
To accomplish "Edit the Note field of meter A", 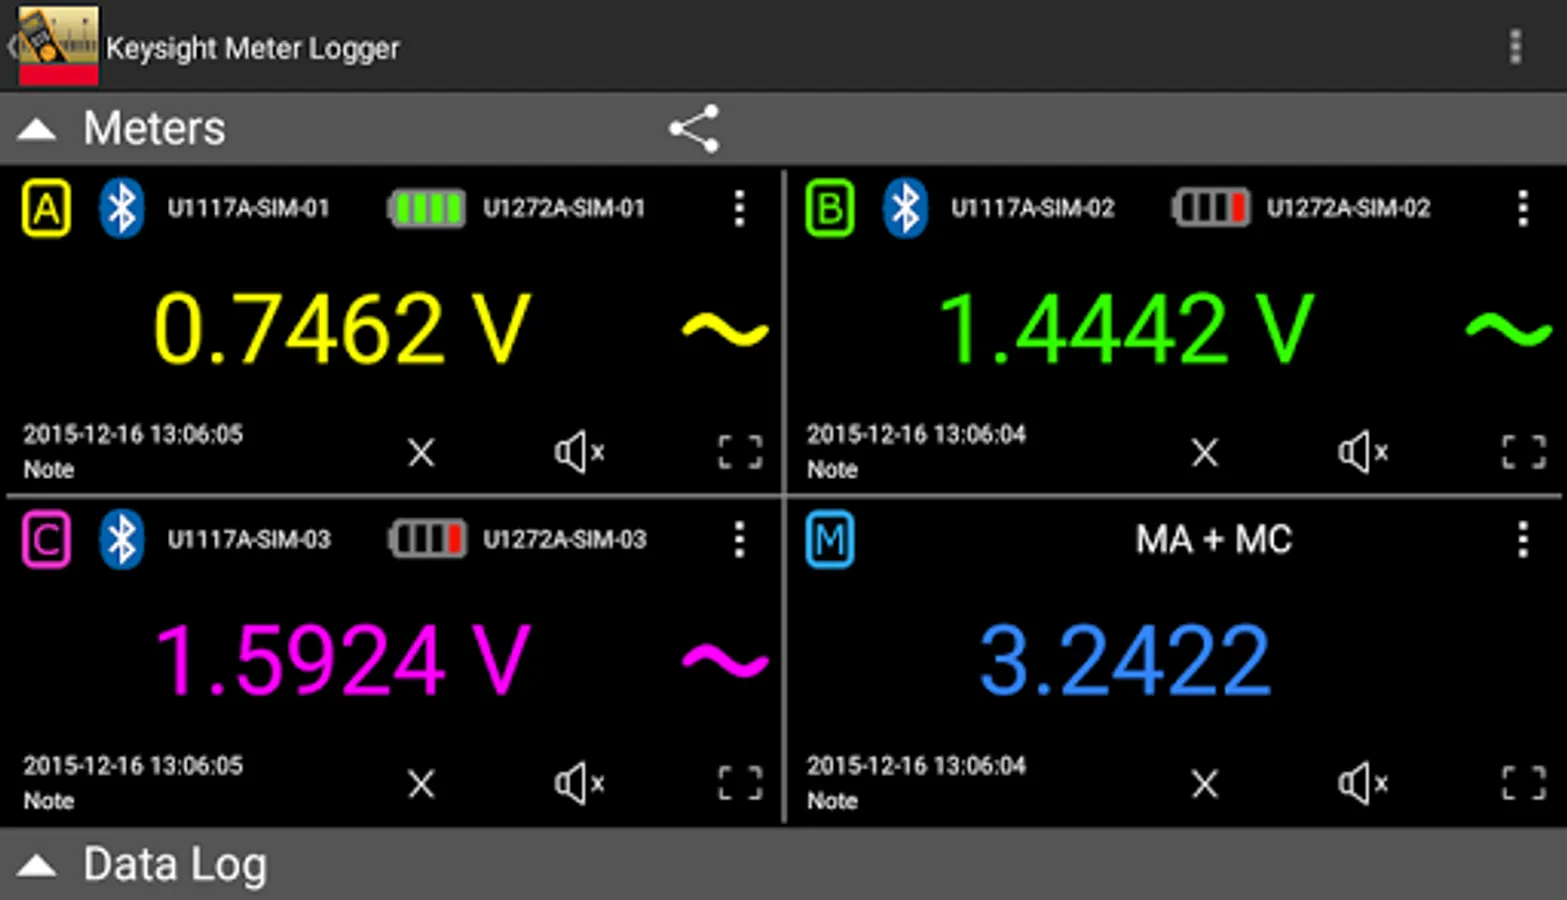I will (x=49, y=469).
